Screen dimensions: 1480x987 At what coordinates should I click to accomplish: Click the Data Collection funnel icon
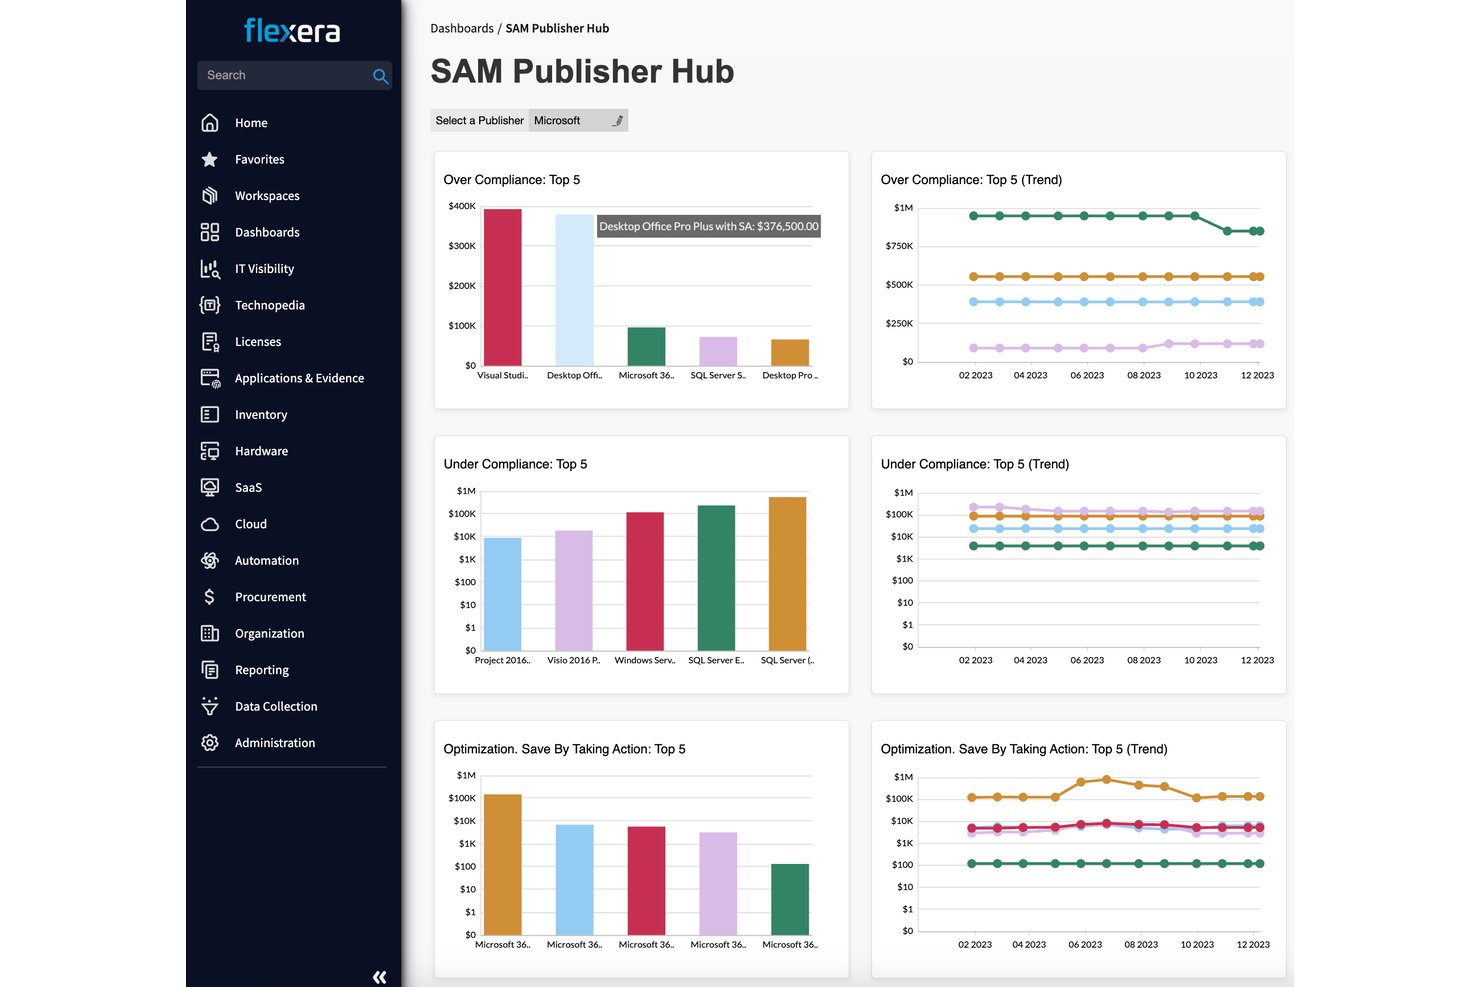210,706
